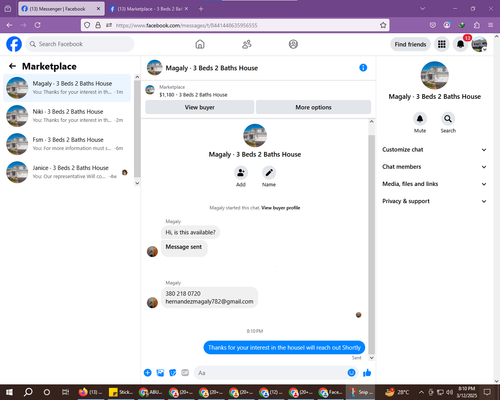Open Magaly 3 Beds 2 Baths conversation

coord(67,88)
